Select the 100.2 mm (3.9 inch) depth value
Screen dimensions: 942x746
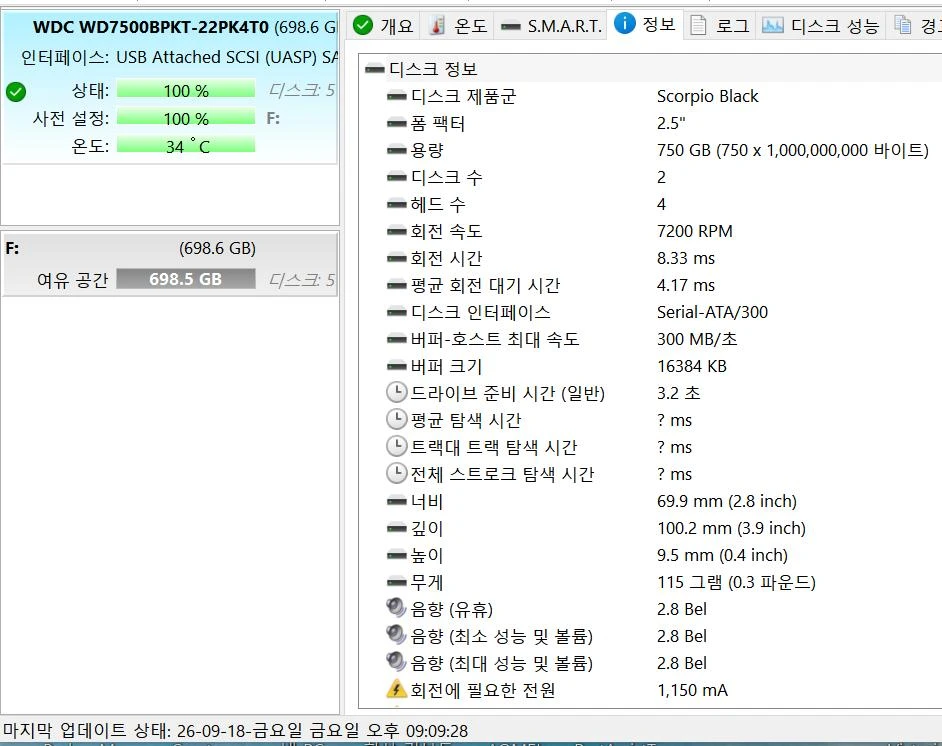tap(731, 528)
